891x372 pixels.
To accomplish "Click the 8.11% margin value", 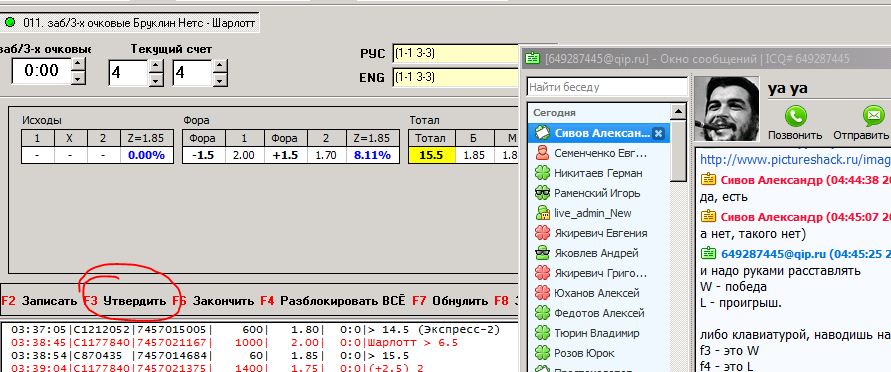I will pyautogui.click(x=373, y=154).
